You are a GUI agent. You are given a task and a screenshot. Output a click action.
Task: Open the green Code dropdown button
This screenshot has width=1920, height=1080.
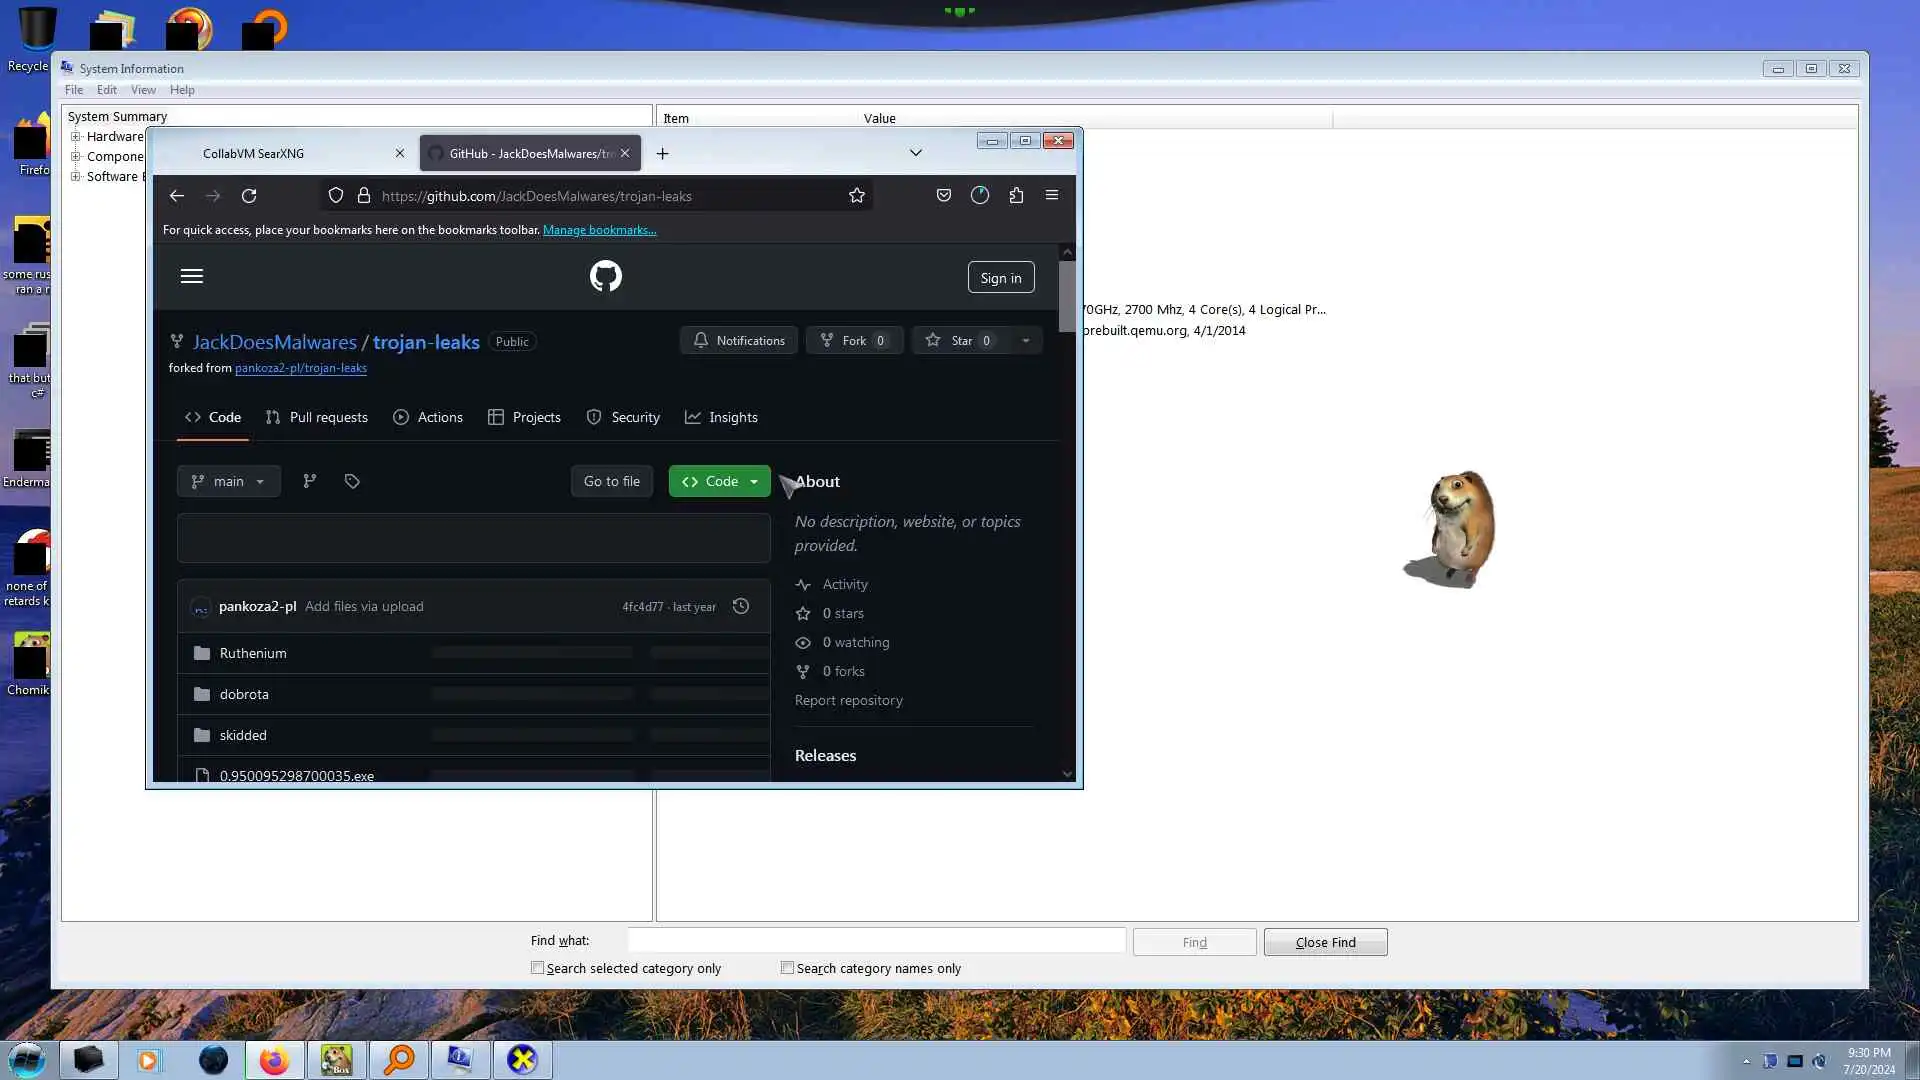click(x=719, y=482)
